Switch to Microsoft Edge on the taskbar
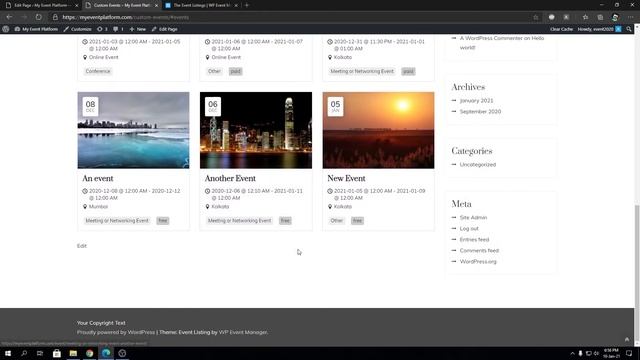640x360 pixels. point(106,353)
